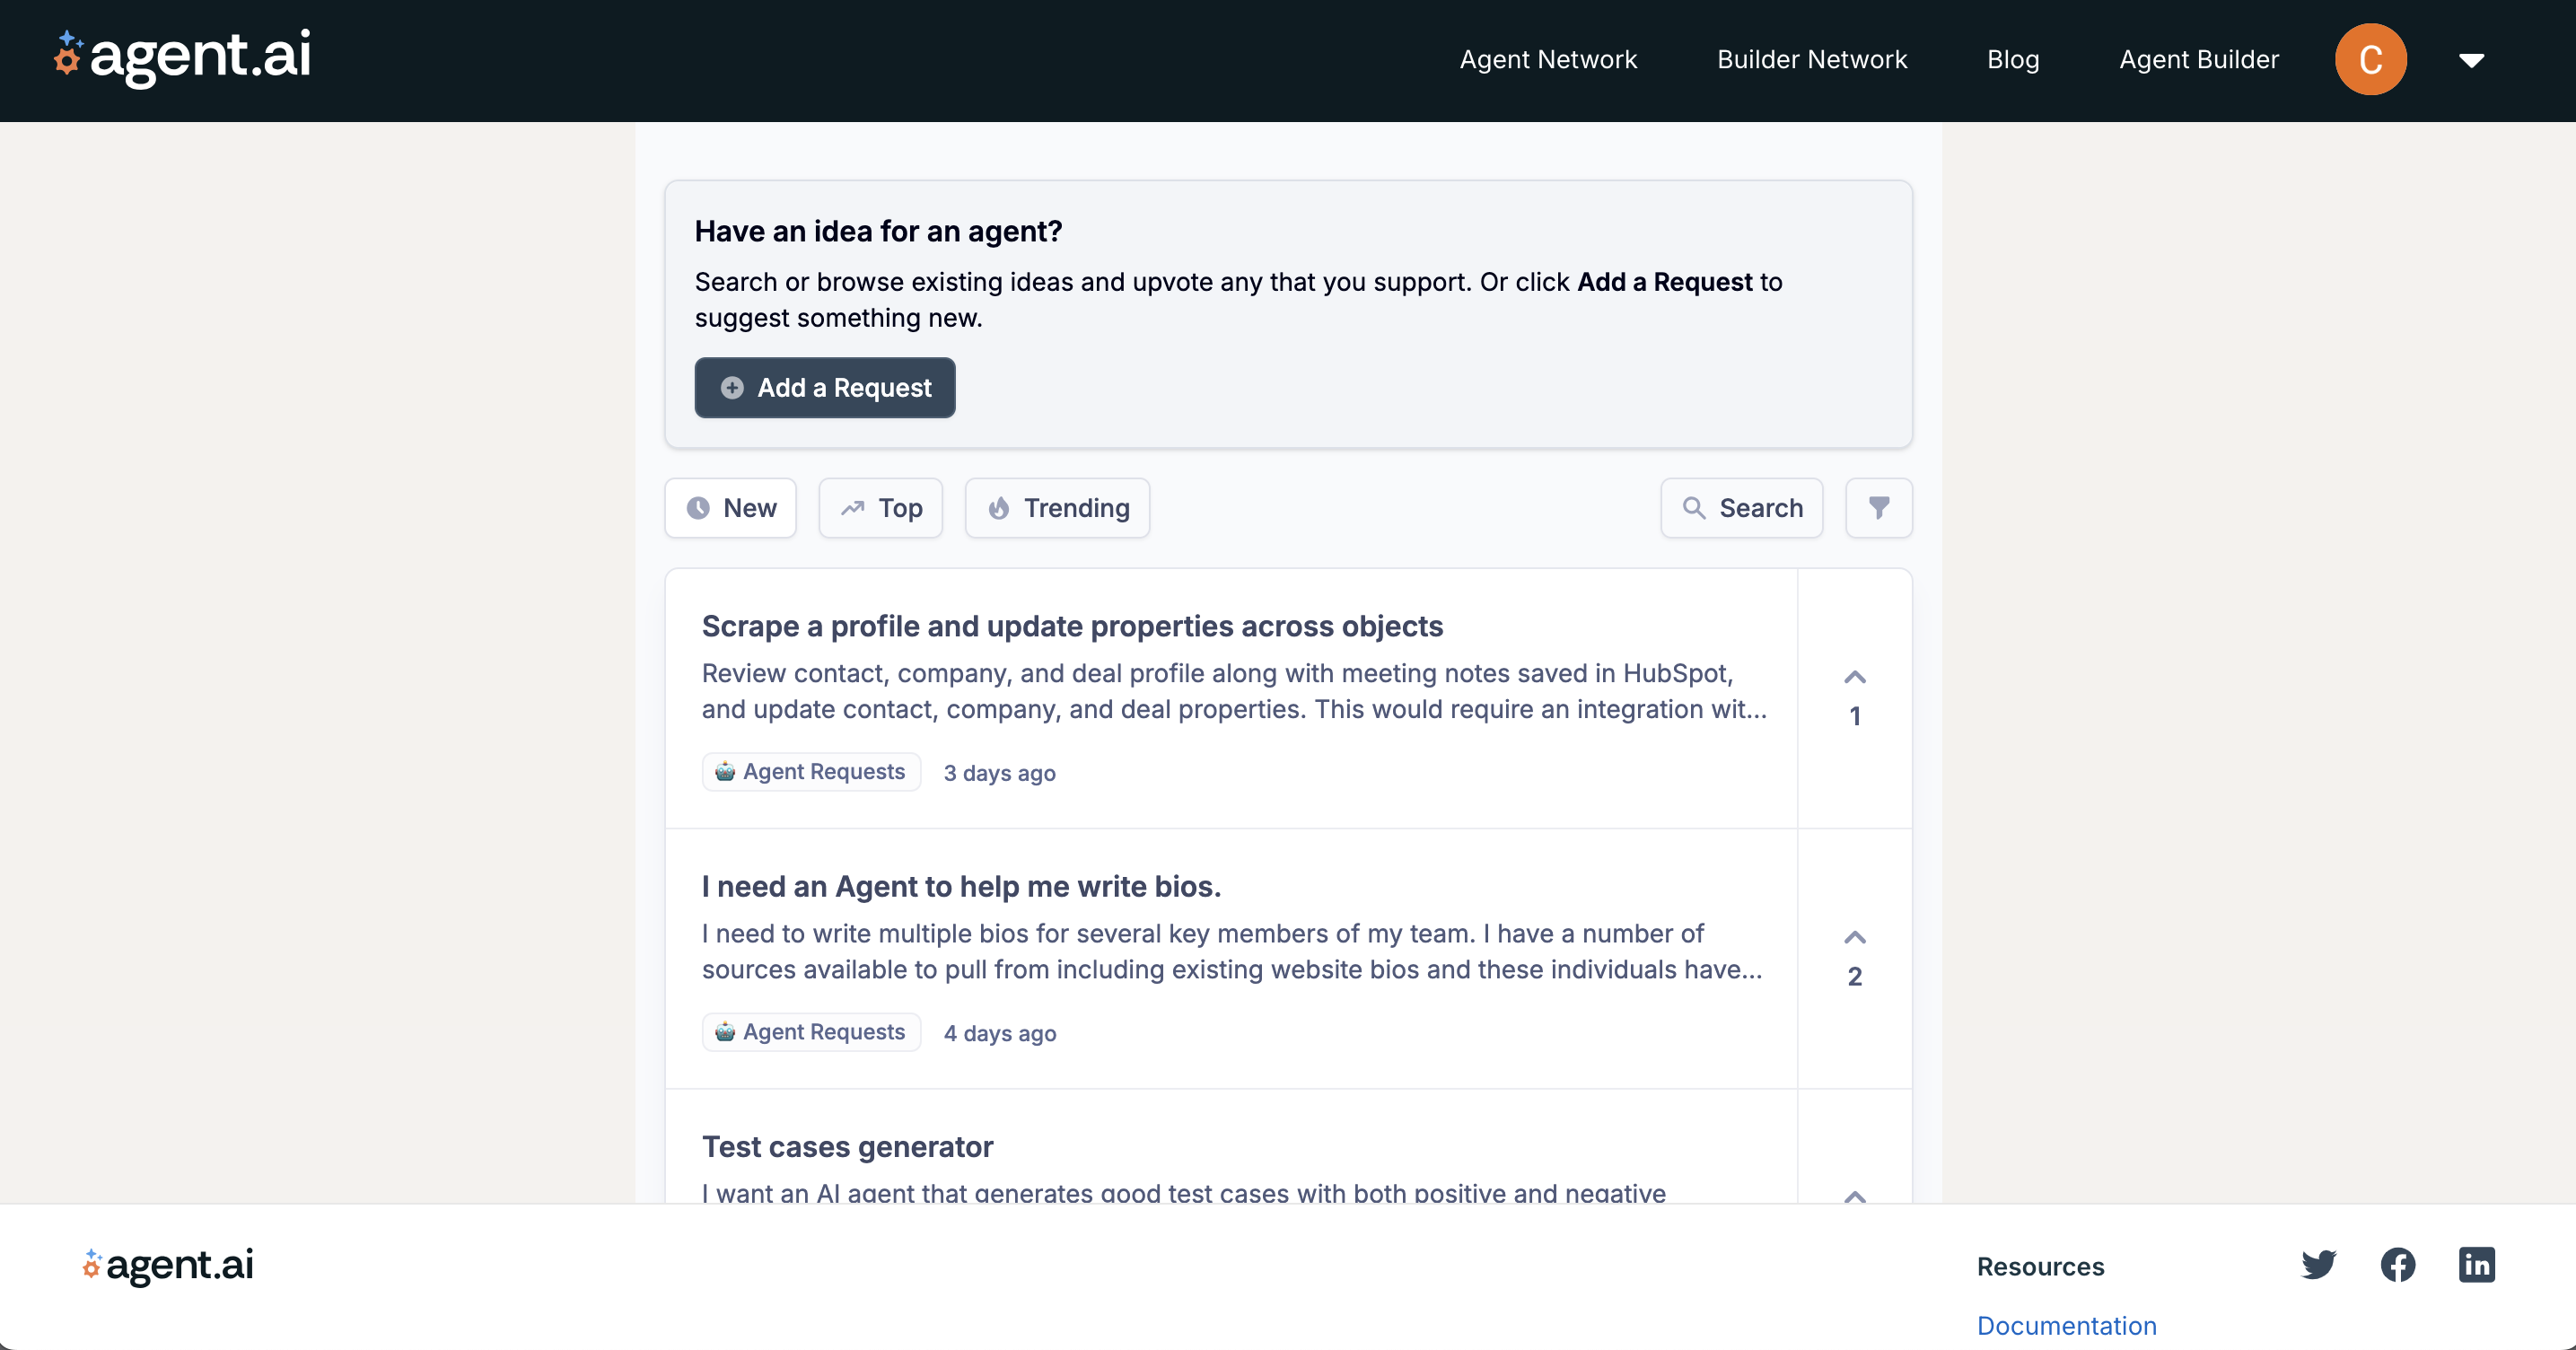Click the Add a Request button
The height and width of the screenshot is (1350, 2576).
pyautogui.click(x=825, y=388)
